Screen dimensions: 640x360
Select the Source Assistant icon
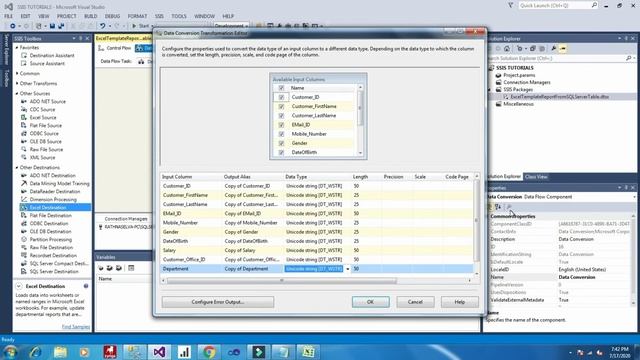24,64
